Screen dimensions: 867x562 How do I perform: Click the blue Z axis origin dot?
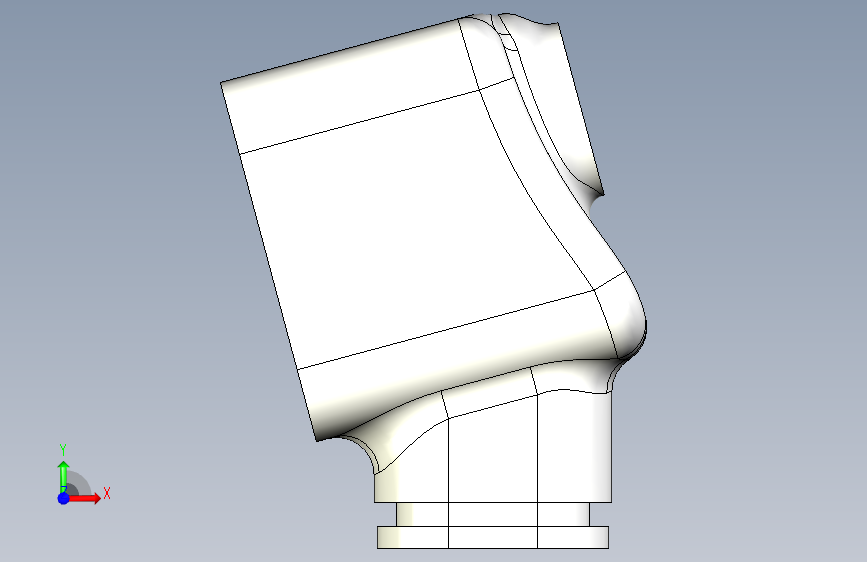tap(64, 498)
